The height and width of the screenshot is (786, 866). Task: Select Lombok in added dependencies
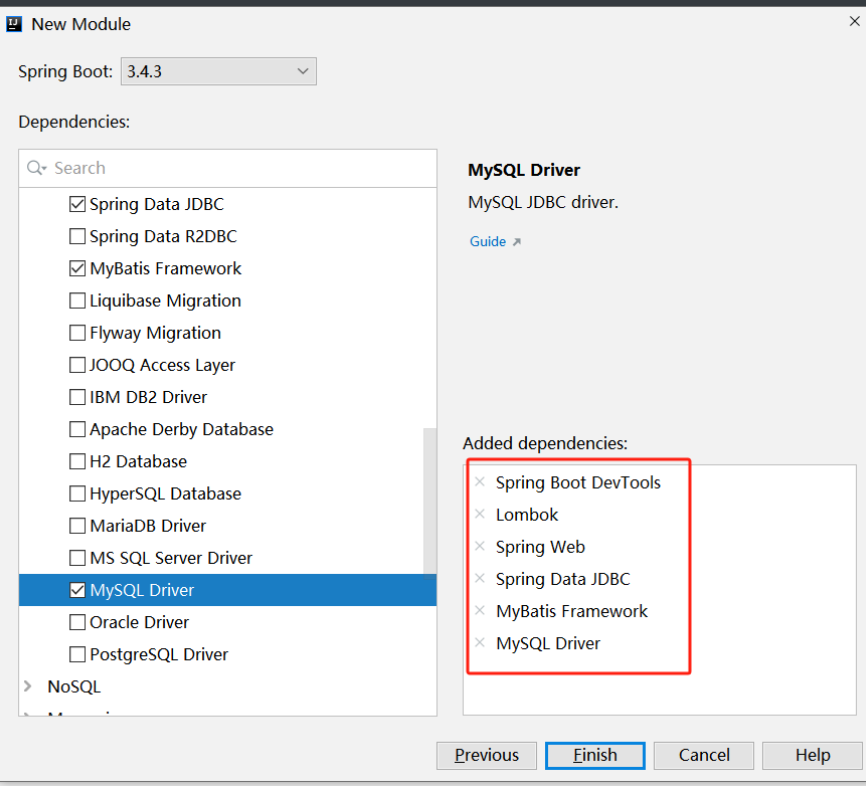coord(527,515)
